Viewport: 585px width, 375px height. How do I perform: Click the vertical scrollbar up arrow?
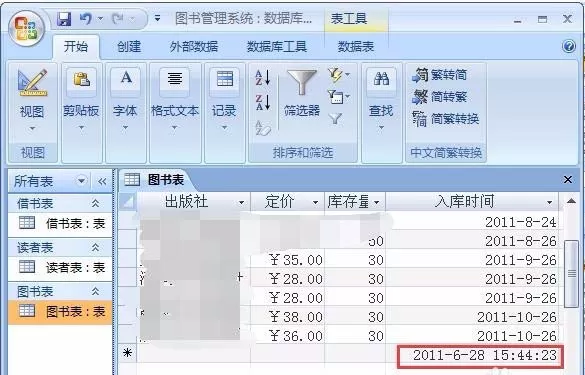pyautogui.click(x=571, y=201)
